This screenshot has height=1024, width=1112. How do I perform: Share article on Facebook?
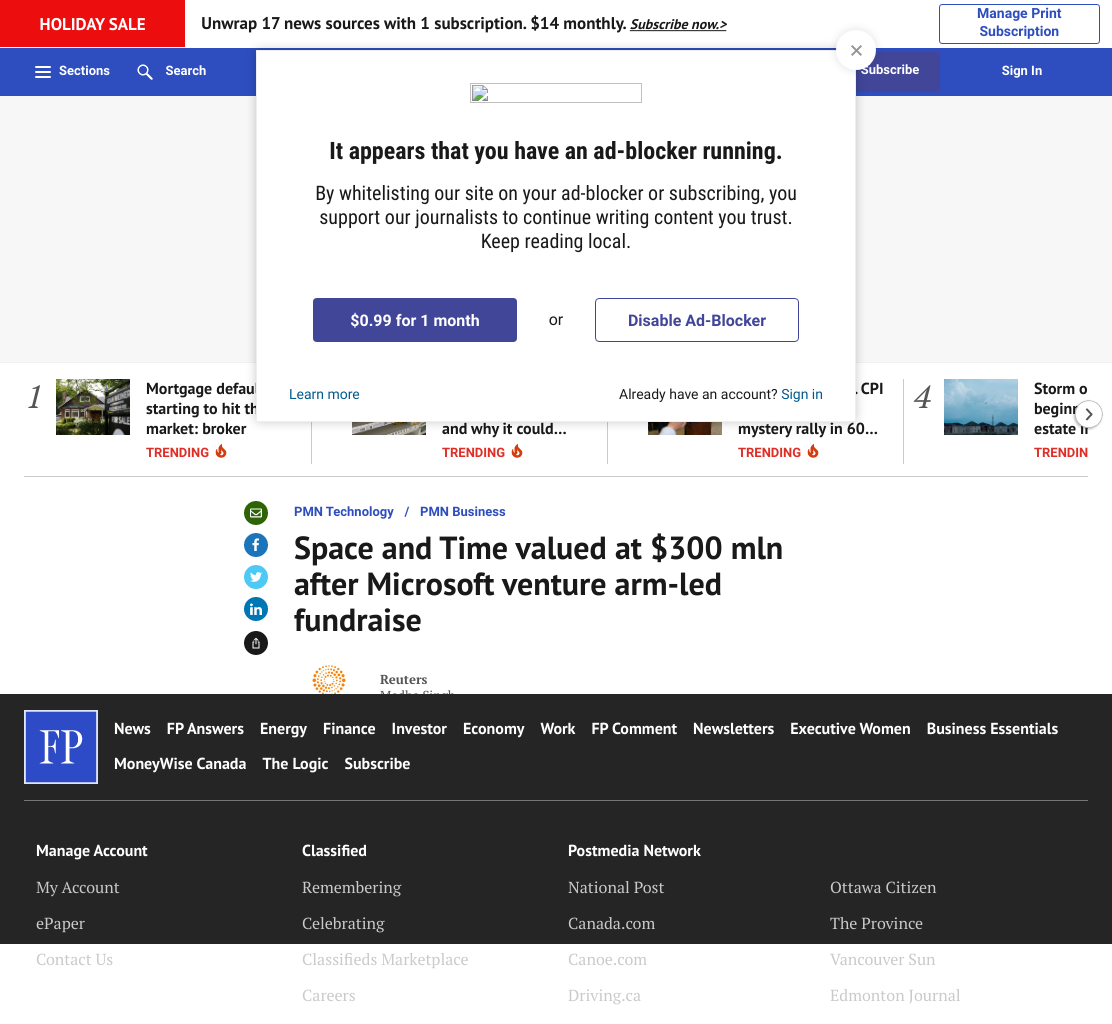256,545
